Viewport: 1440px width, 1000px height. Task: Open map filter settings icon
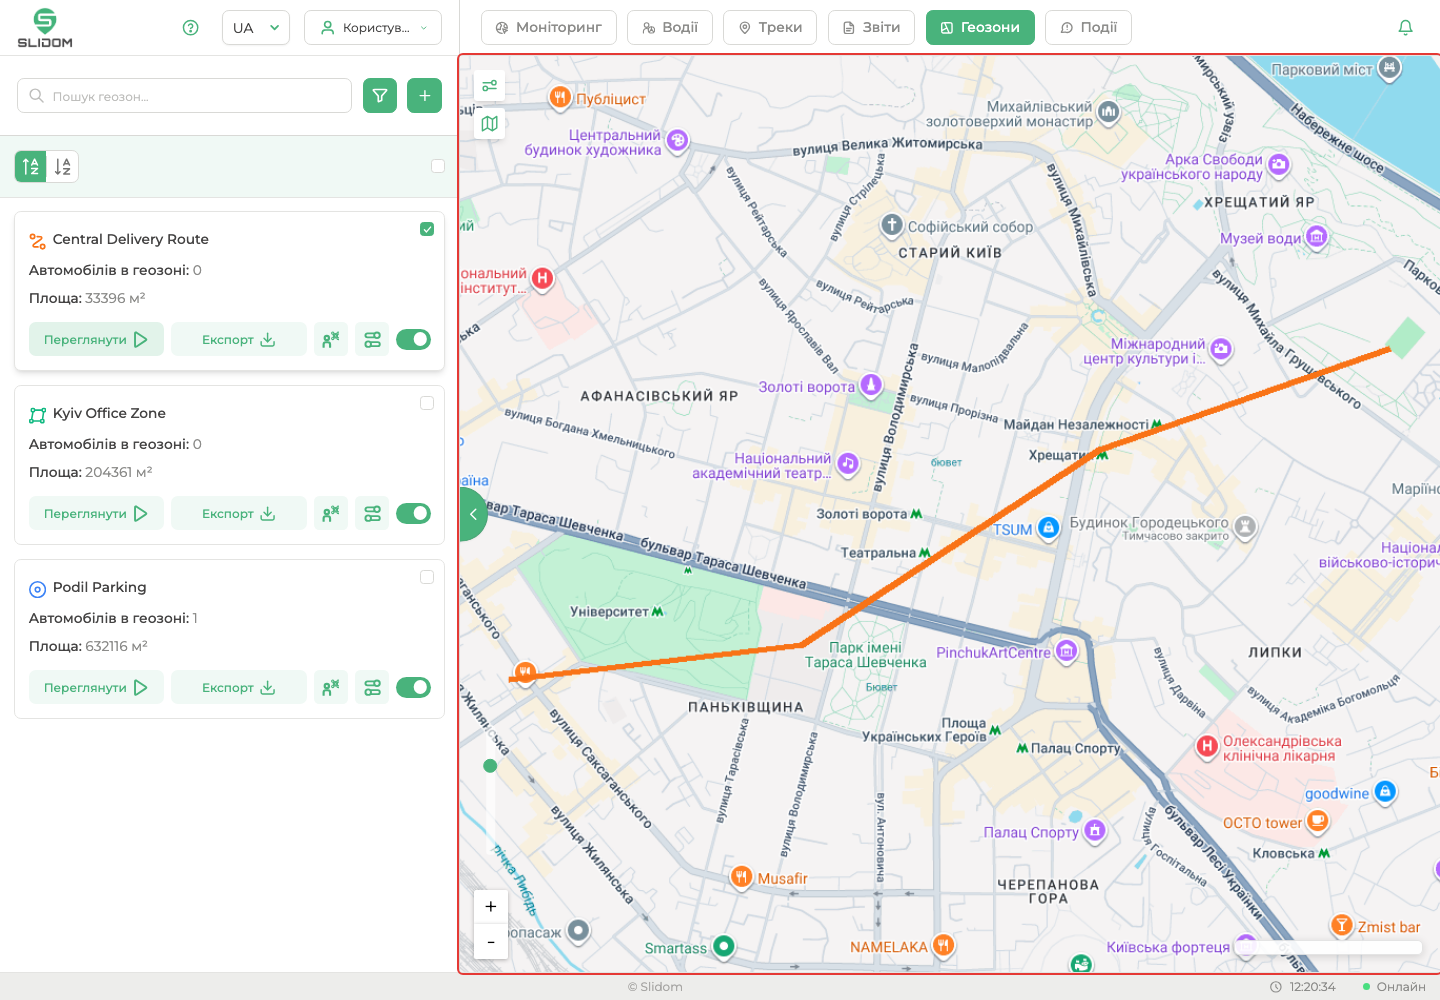[x=490, y=85]
